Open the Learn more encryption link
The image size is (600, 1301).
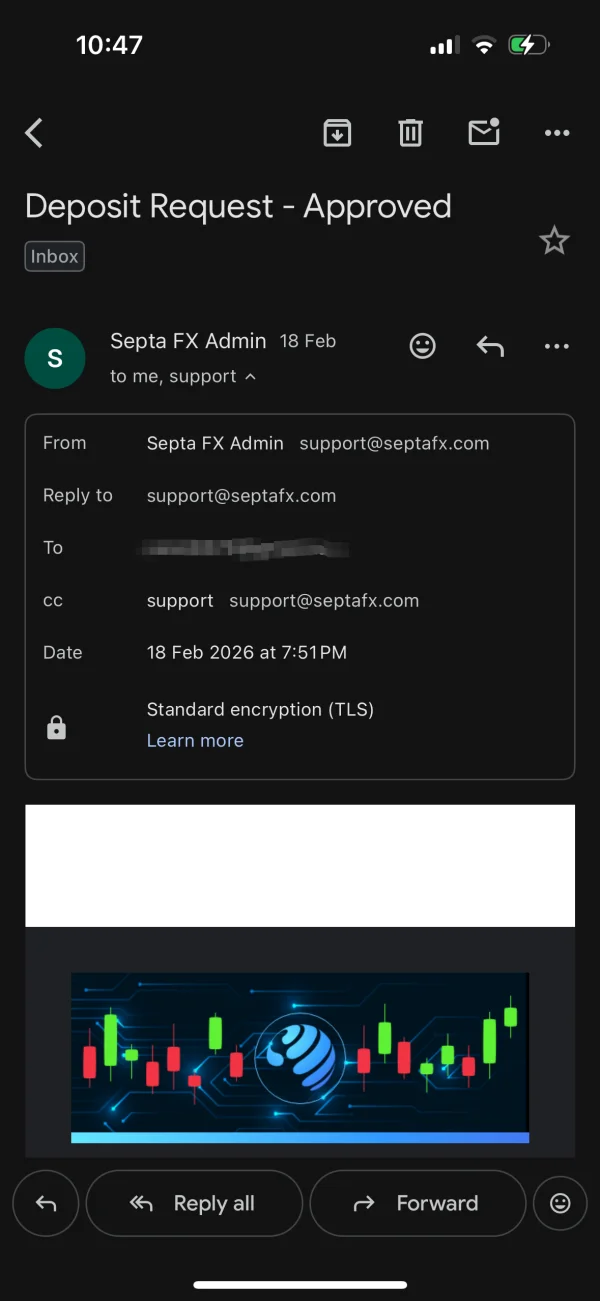point(195,741)
